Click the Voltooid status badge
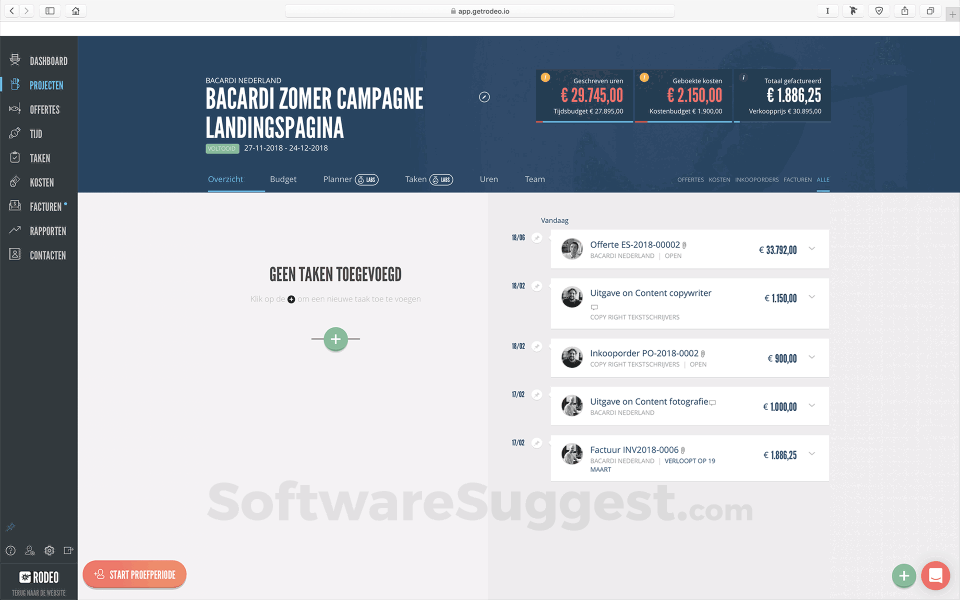This screenshot has height=600, width=960. click(222, 149)
